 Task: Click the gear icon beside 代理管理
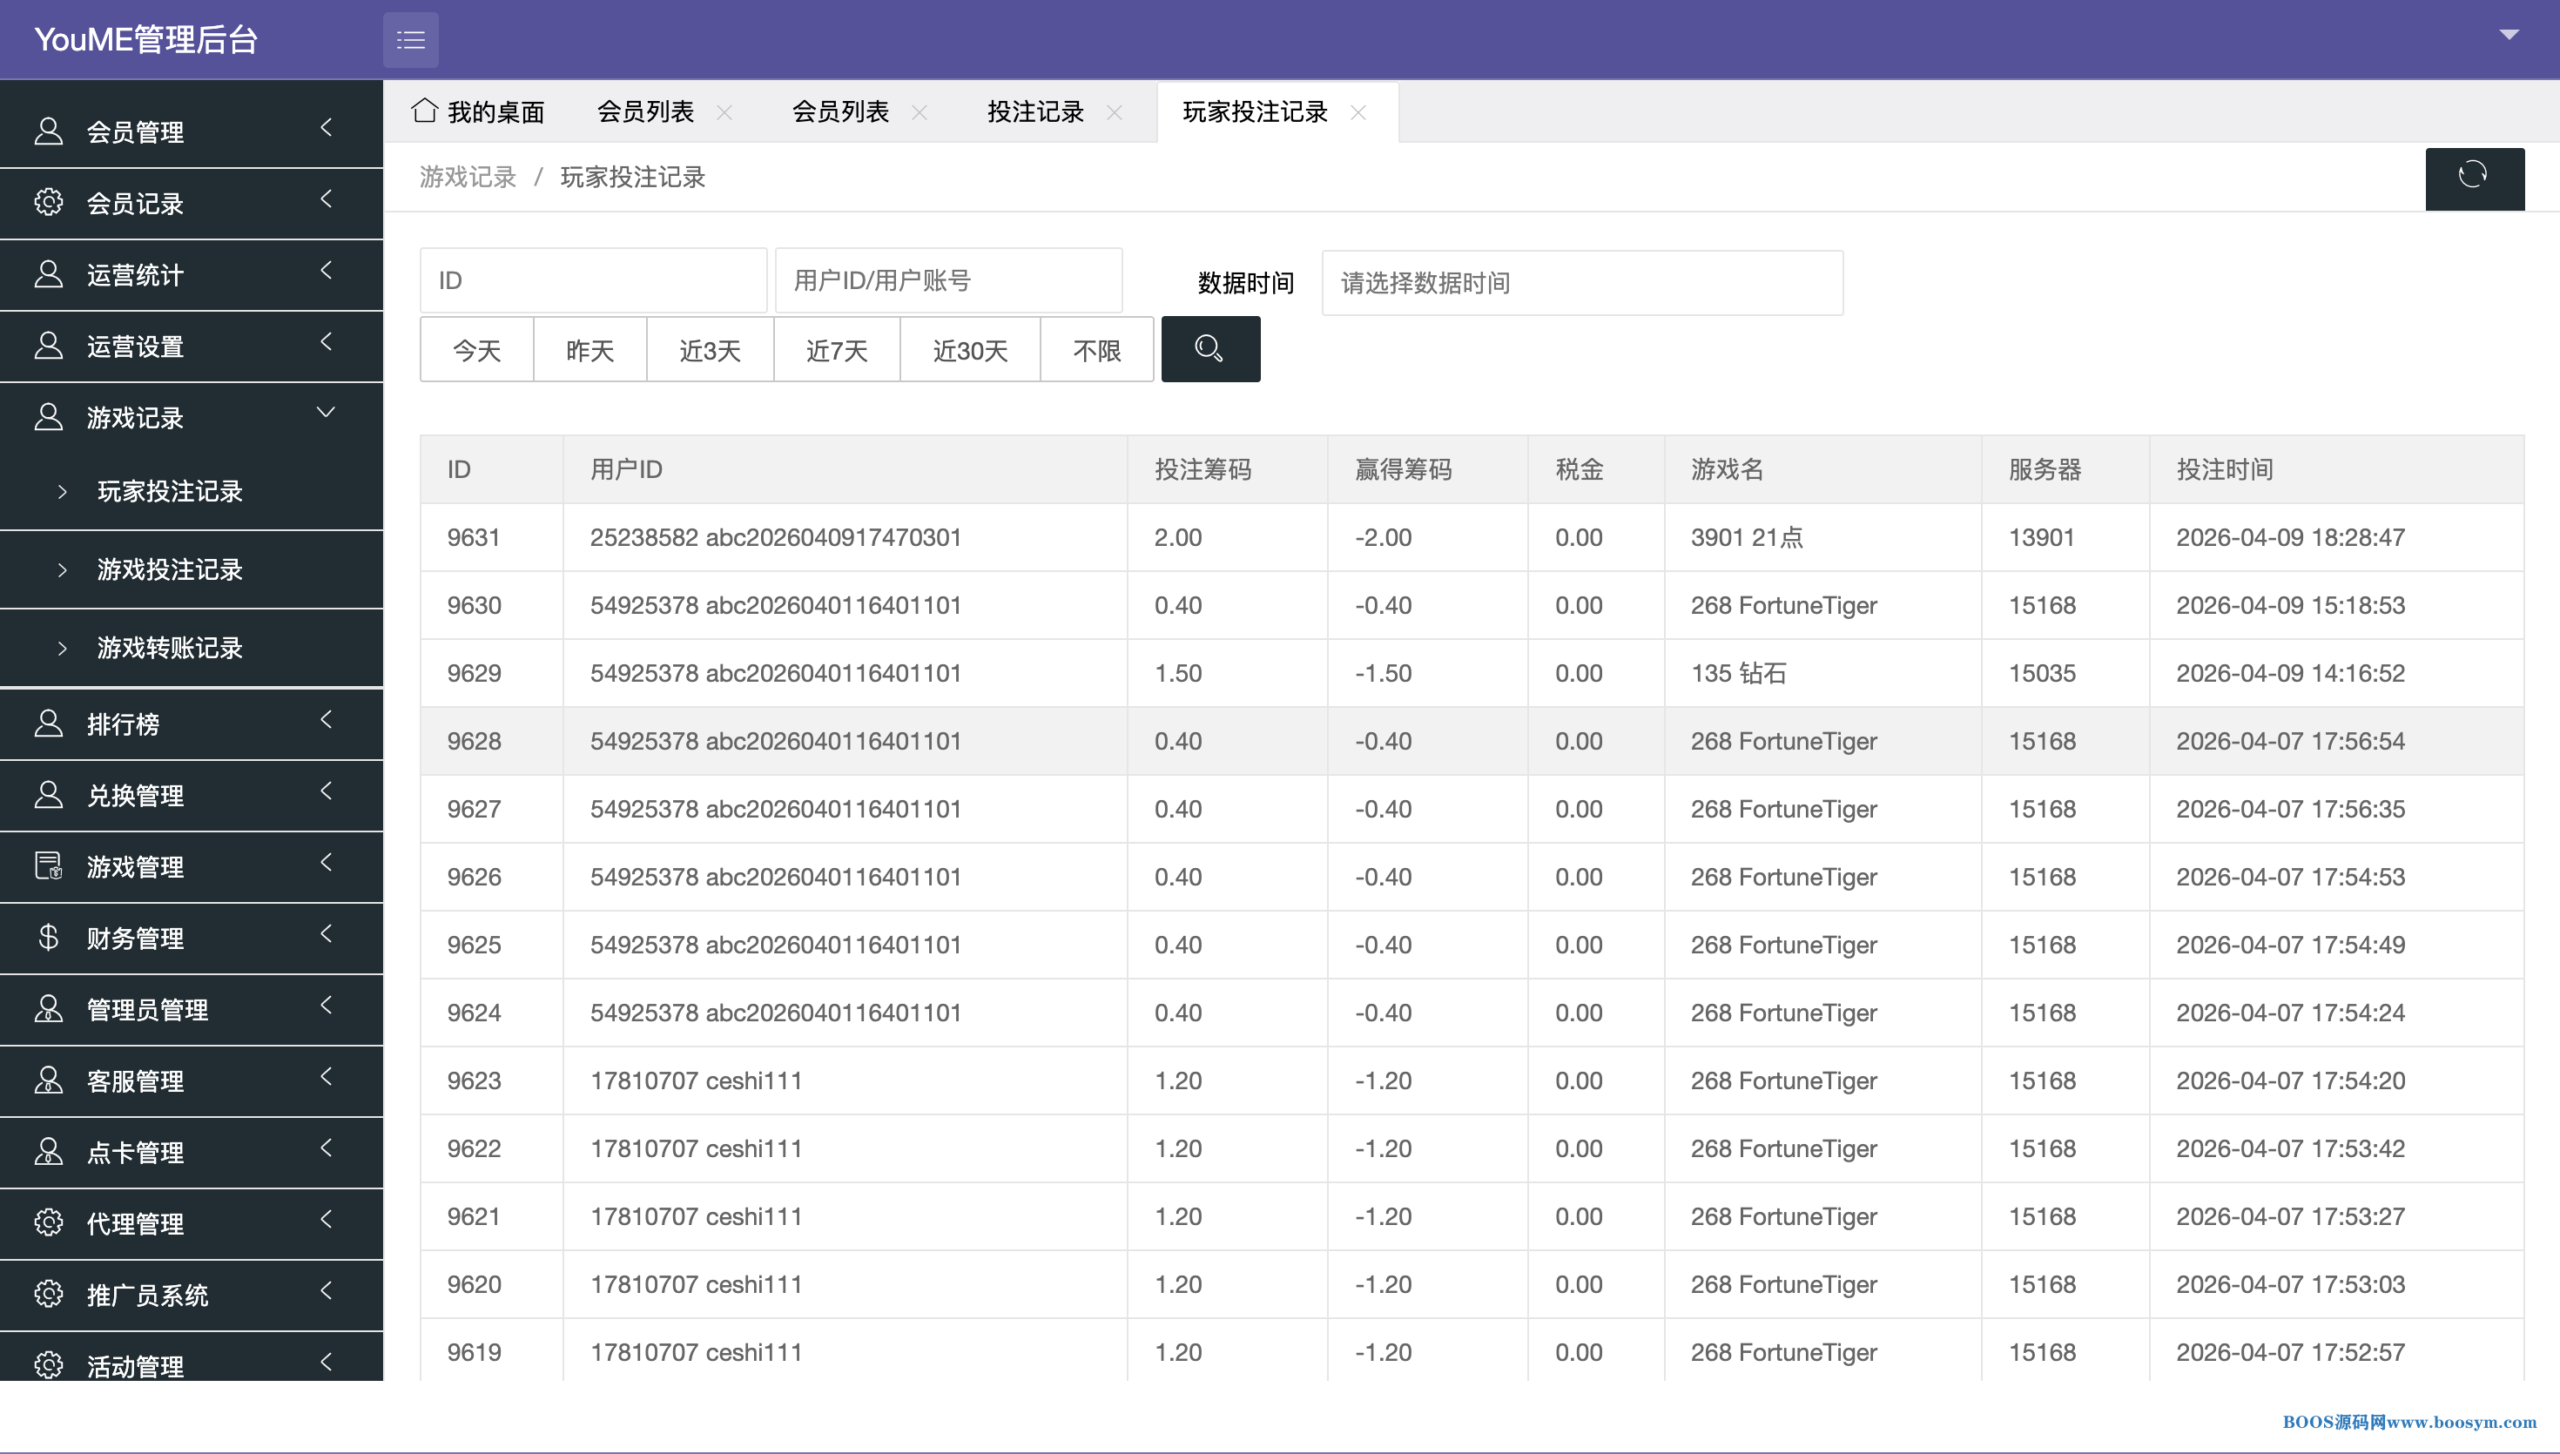48,1223
